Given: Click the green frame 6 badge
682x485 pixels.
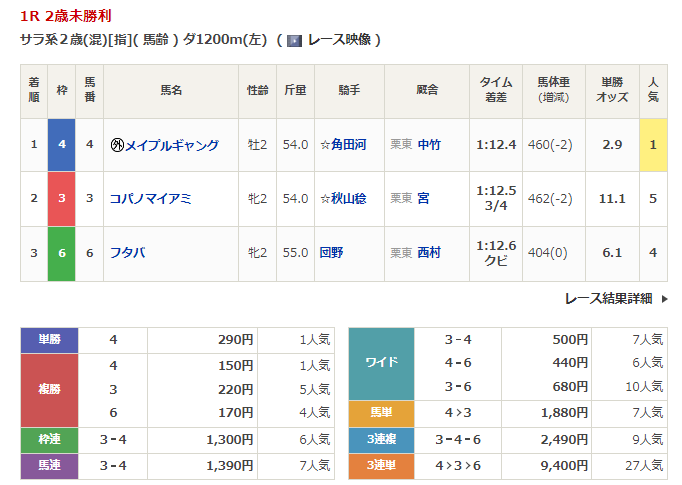Looking at the screenshot, I should point(61,253).
